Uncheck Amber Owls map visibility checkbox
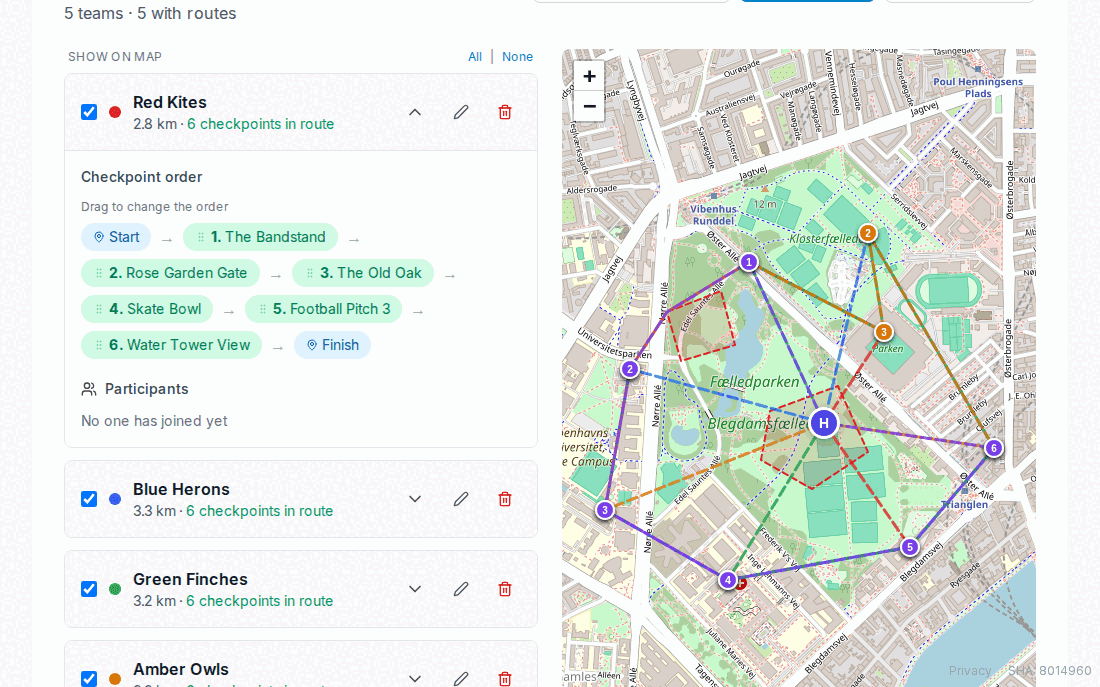 click(89, 679)
